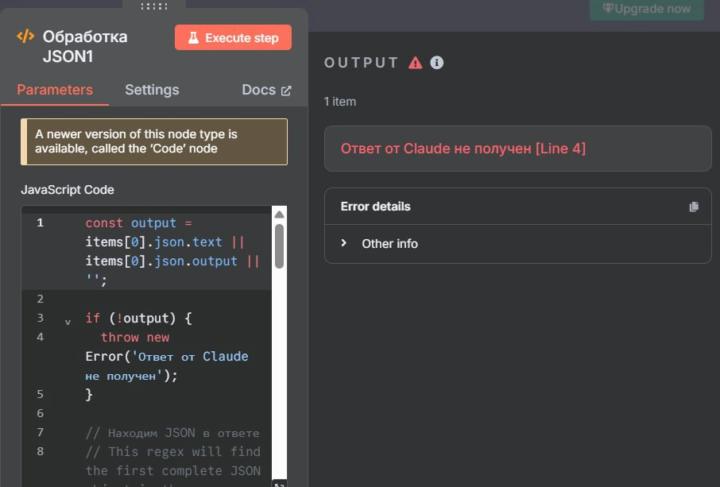Viewport: 720px width, 487px height.
Task: Click the info icon beside OUTPUT
Action: click(x=437, y=63)
